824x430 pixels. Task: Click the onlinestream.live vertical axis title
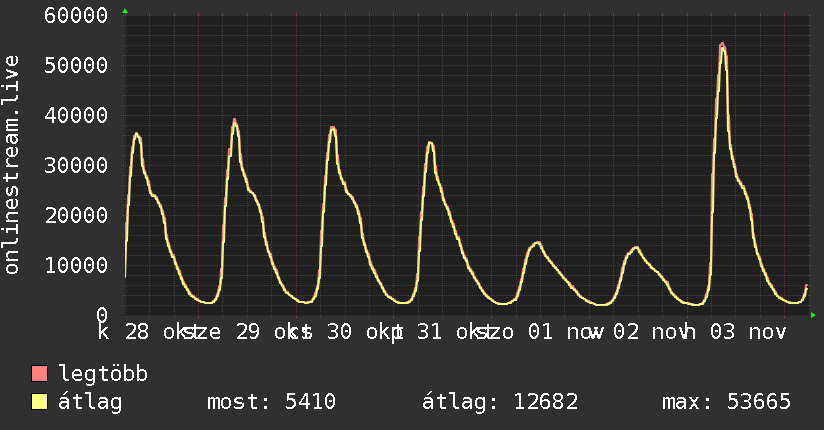12,165
